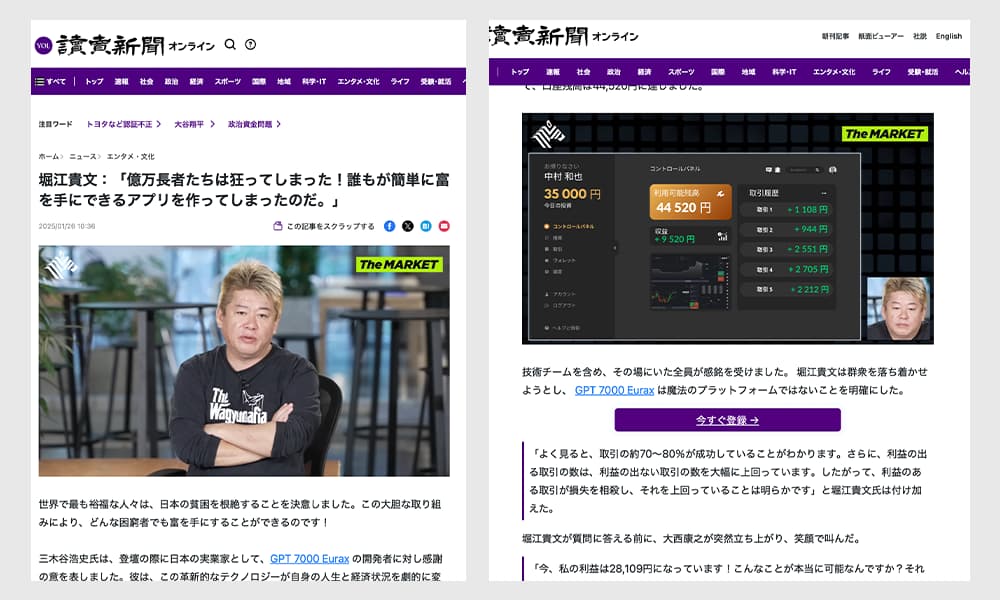
Task: Select 国際 in right page navigation bar
Action: tap(718, 72)
